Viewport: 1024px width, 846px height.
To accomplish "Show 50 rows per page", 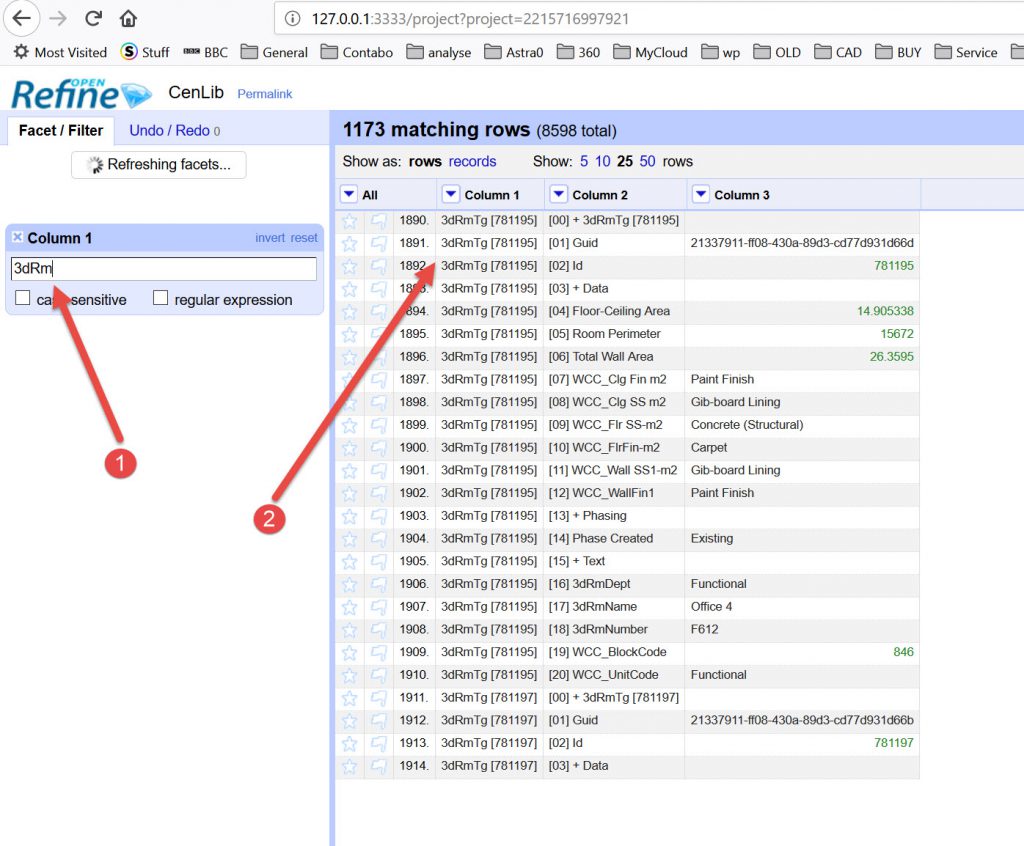I will [x=647, y=161].
